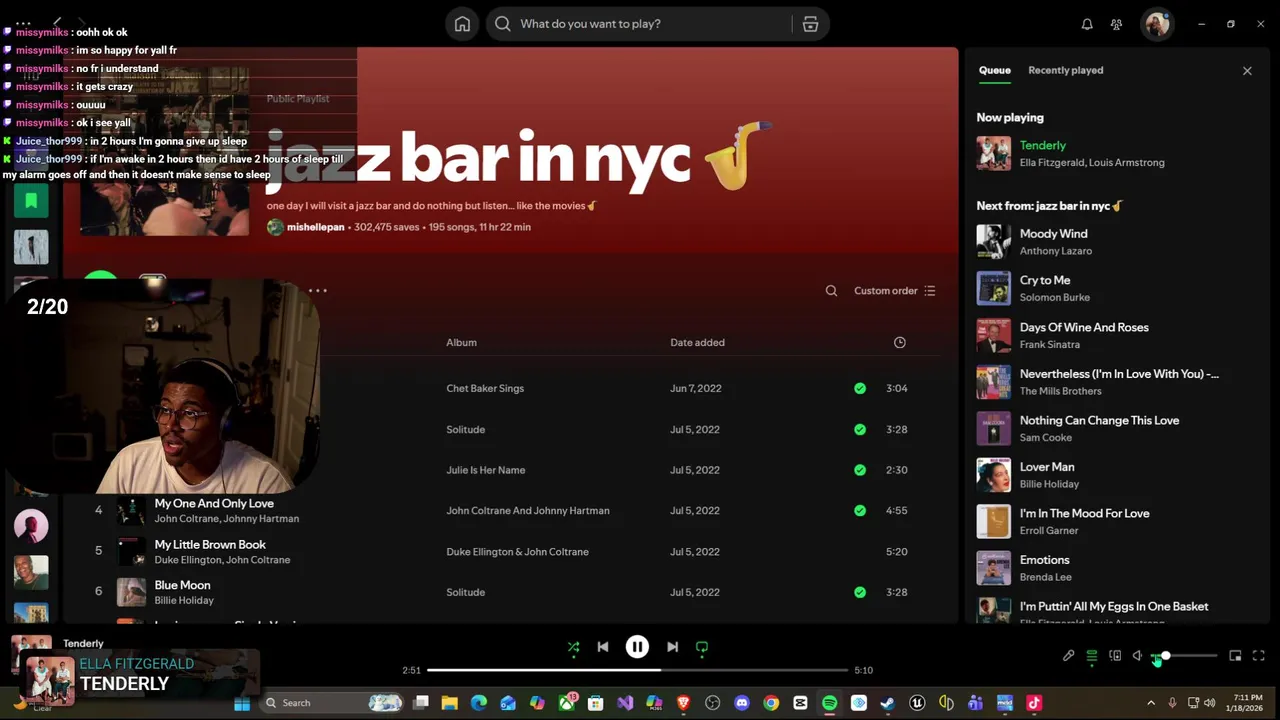Viewport: 1280px width, 720px height.
Task: Toggle saved checkmark on Blue Moon row
Action: tap(860, 592)
